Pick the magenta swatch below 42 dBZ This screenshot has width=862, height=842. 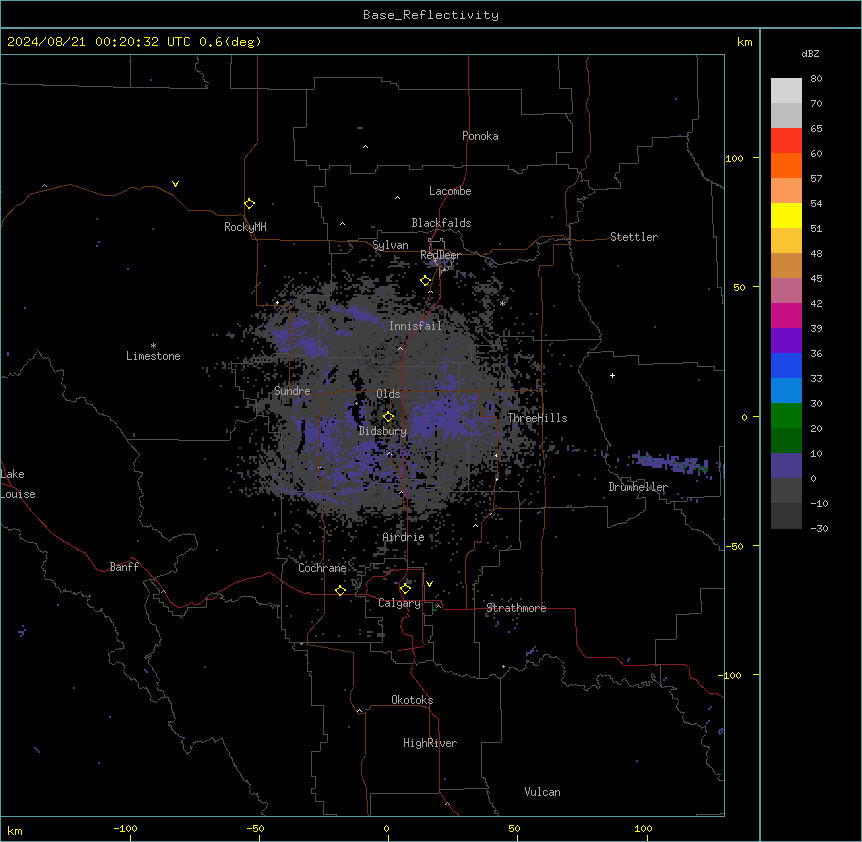tap(786, 315)
